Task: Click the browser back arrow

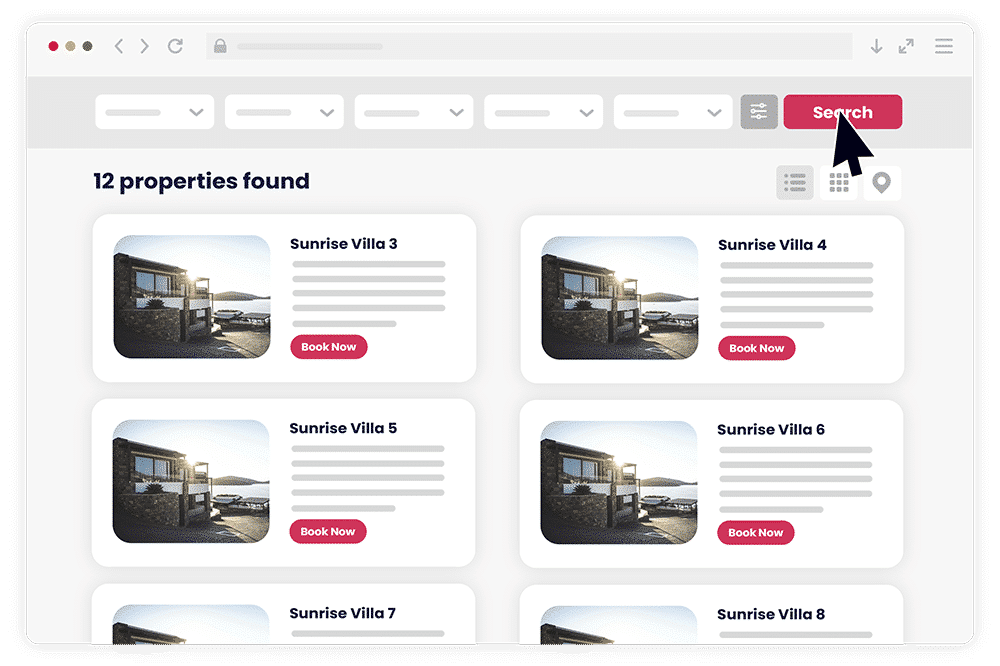Action: tap(119, 46)
